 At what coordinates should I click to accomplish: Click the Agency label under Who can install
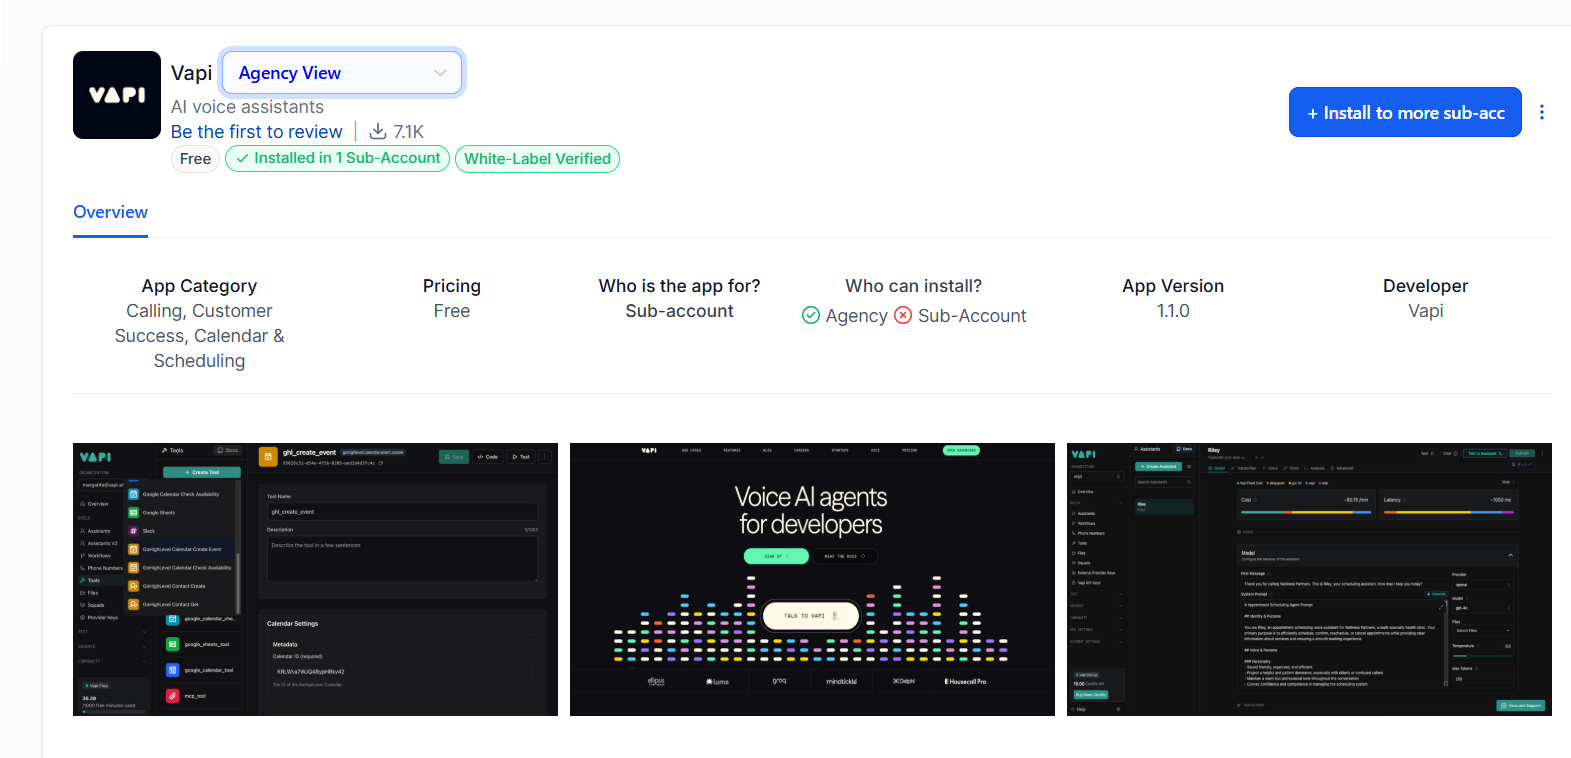coord(857,316)
